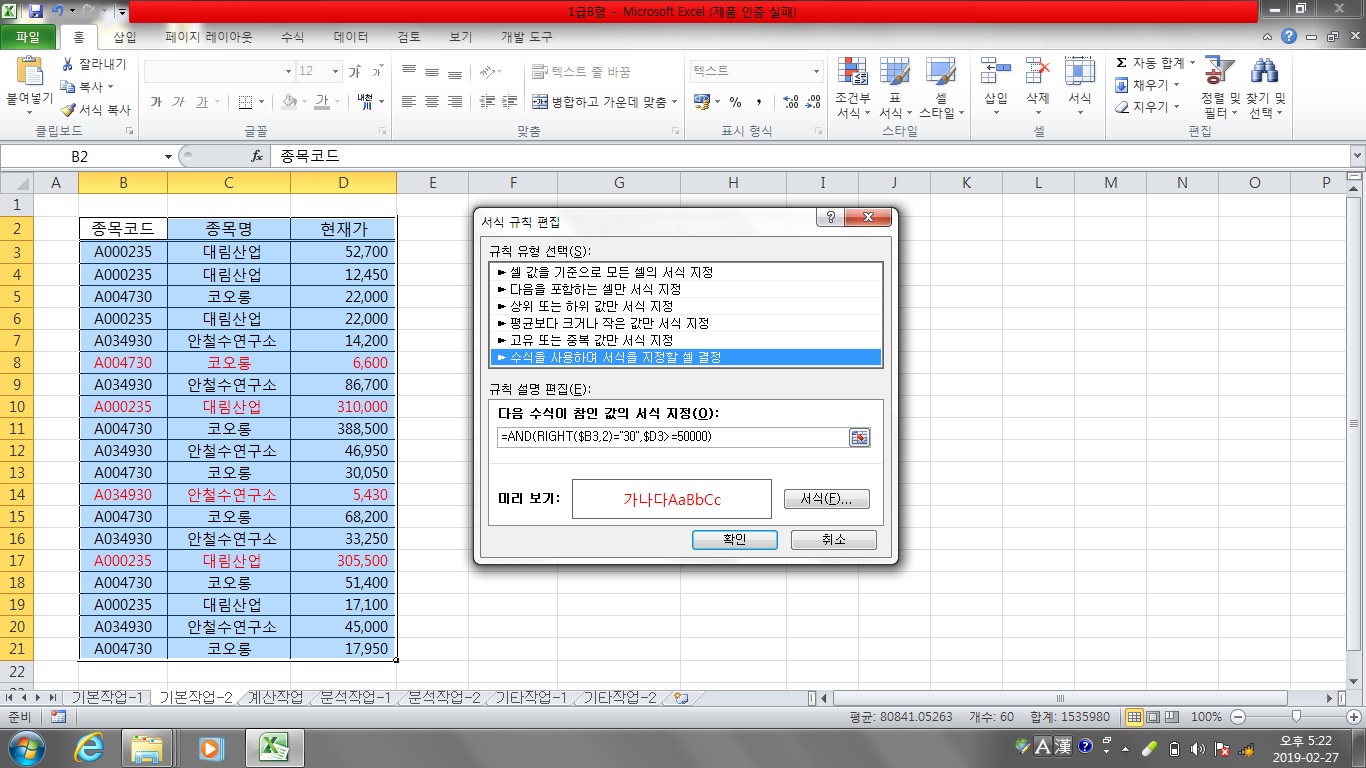Open the sort and filter (정렬 및 필터) icon
Image resolution: width=1366 pixels, height=768 pixels.
click(x=1219, y=74)
